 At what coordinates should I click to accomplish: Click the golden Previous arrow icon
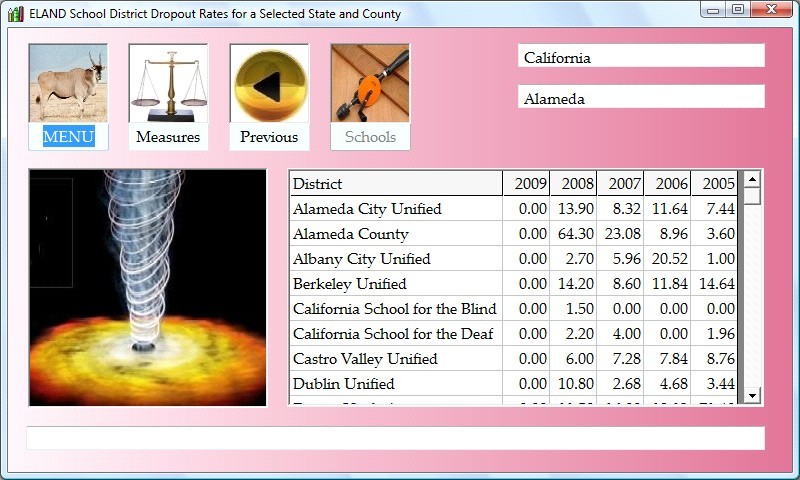coord(269,83)
